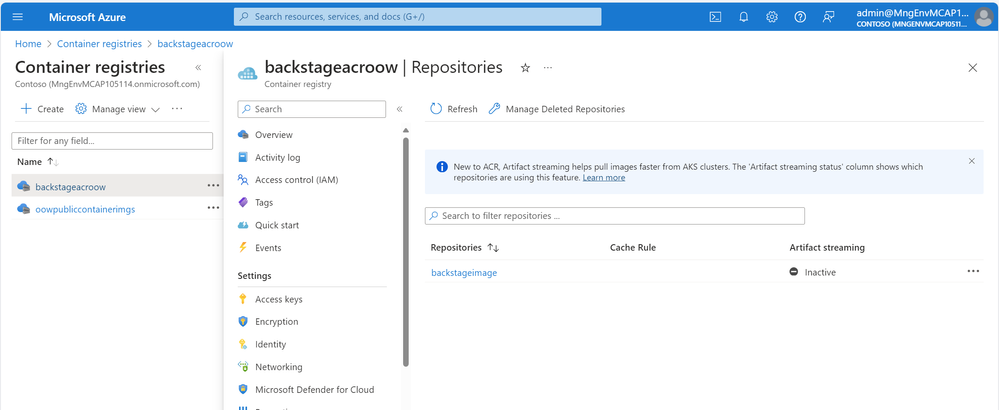Expand the Manage view dropdown
Screen dimensions: 999x410
pos(118,109)
